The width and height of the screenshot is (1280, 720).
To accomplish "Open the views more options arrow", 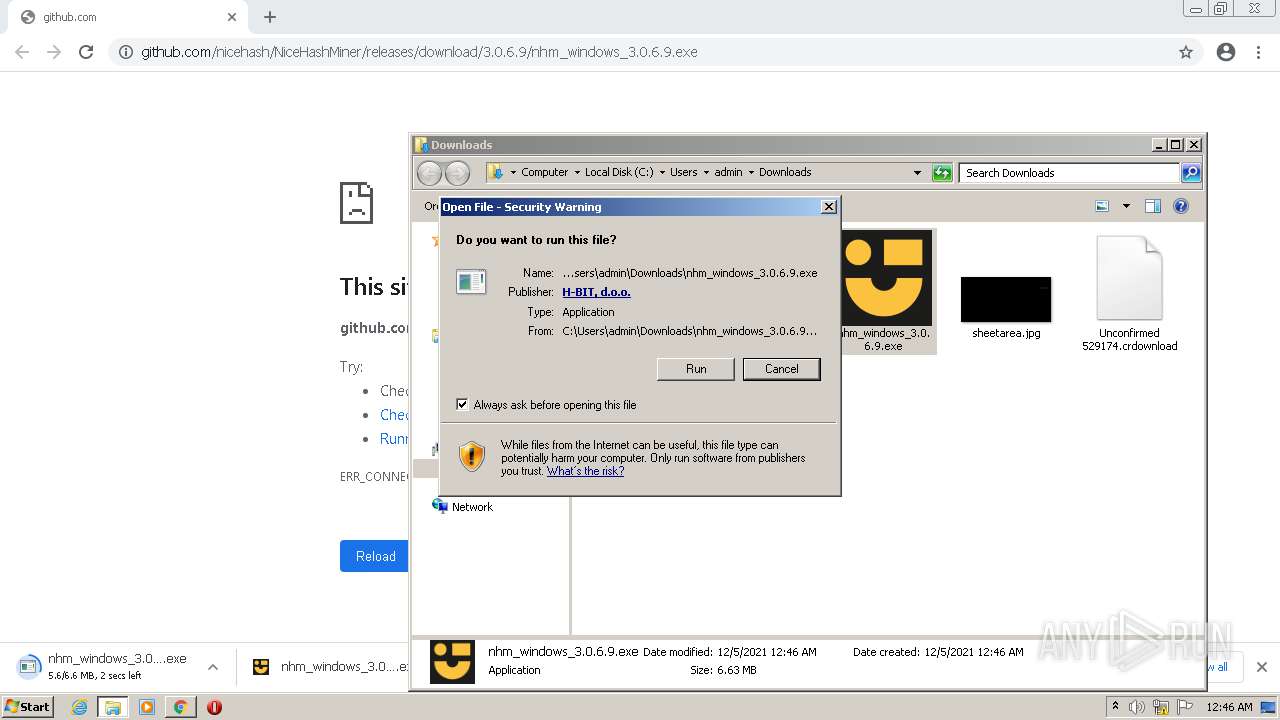I will coord(1126,206).
